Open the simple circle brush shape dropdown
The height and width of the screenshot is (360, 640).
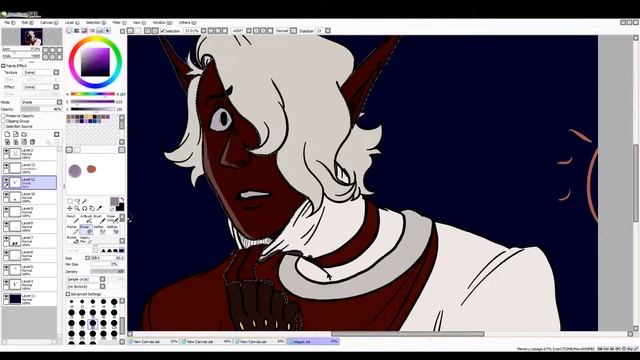102,279
